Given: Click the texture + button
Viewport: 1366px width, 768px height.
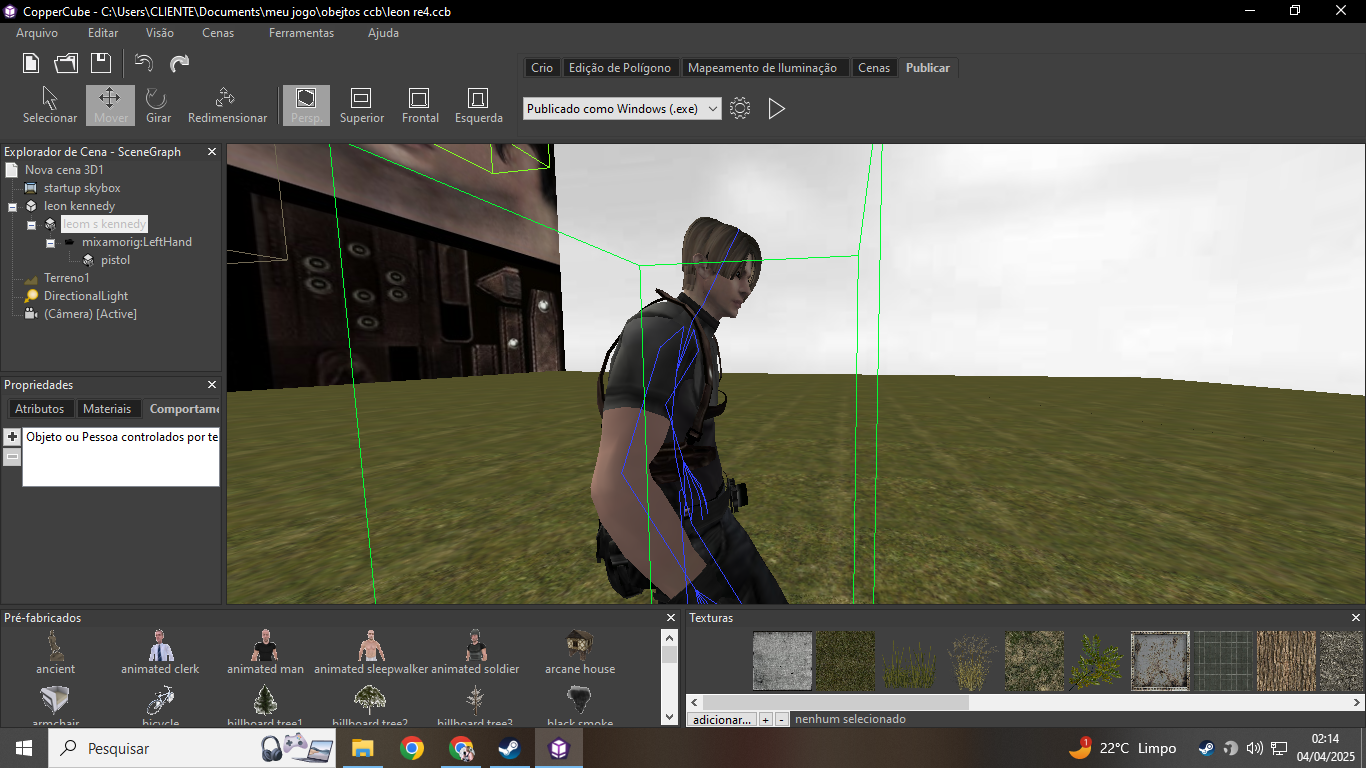Looking at the screenshot, I should pos(765,719).
